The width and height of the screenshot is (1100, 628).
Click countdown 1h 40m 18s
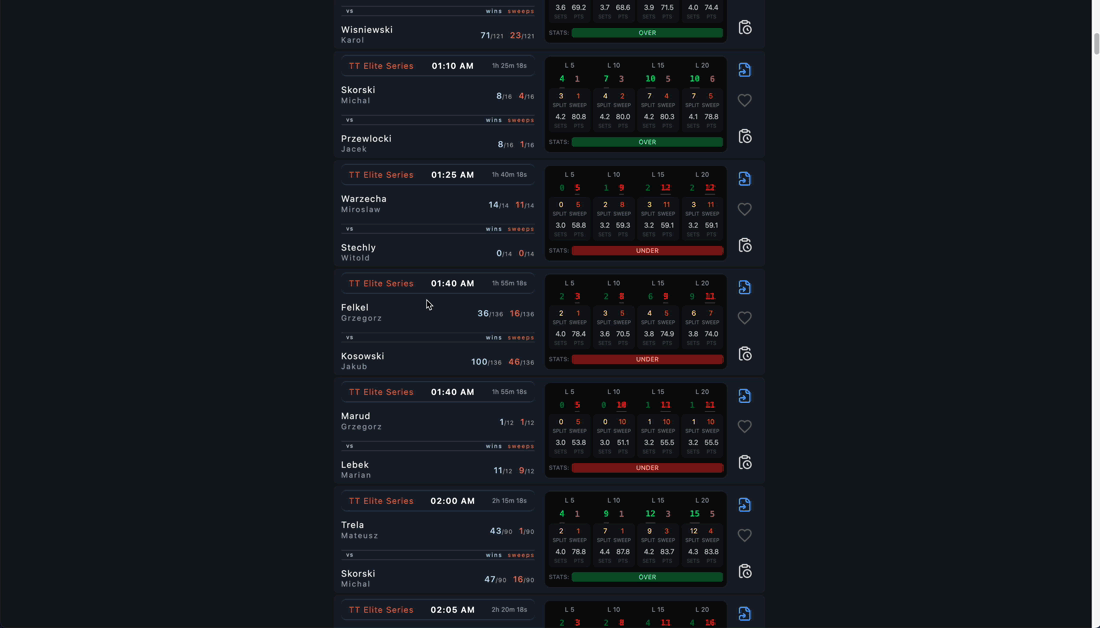point(509,175)
